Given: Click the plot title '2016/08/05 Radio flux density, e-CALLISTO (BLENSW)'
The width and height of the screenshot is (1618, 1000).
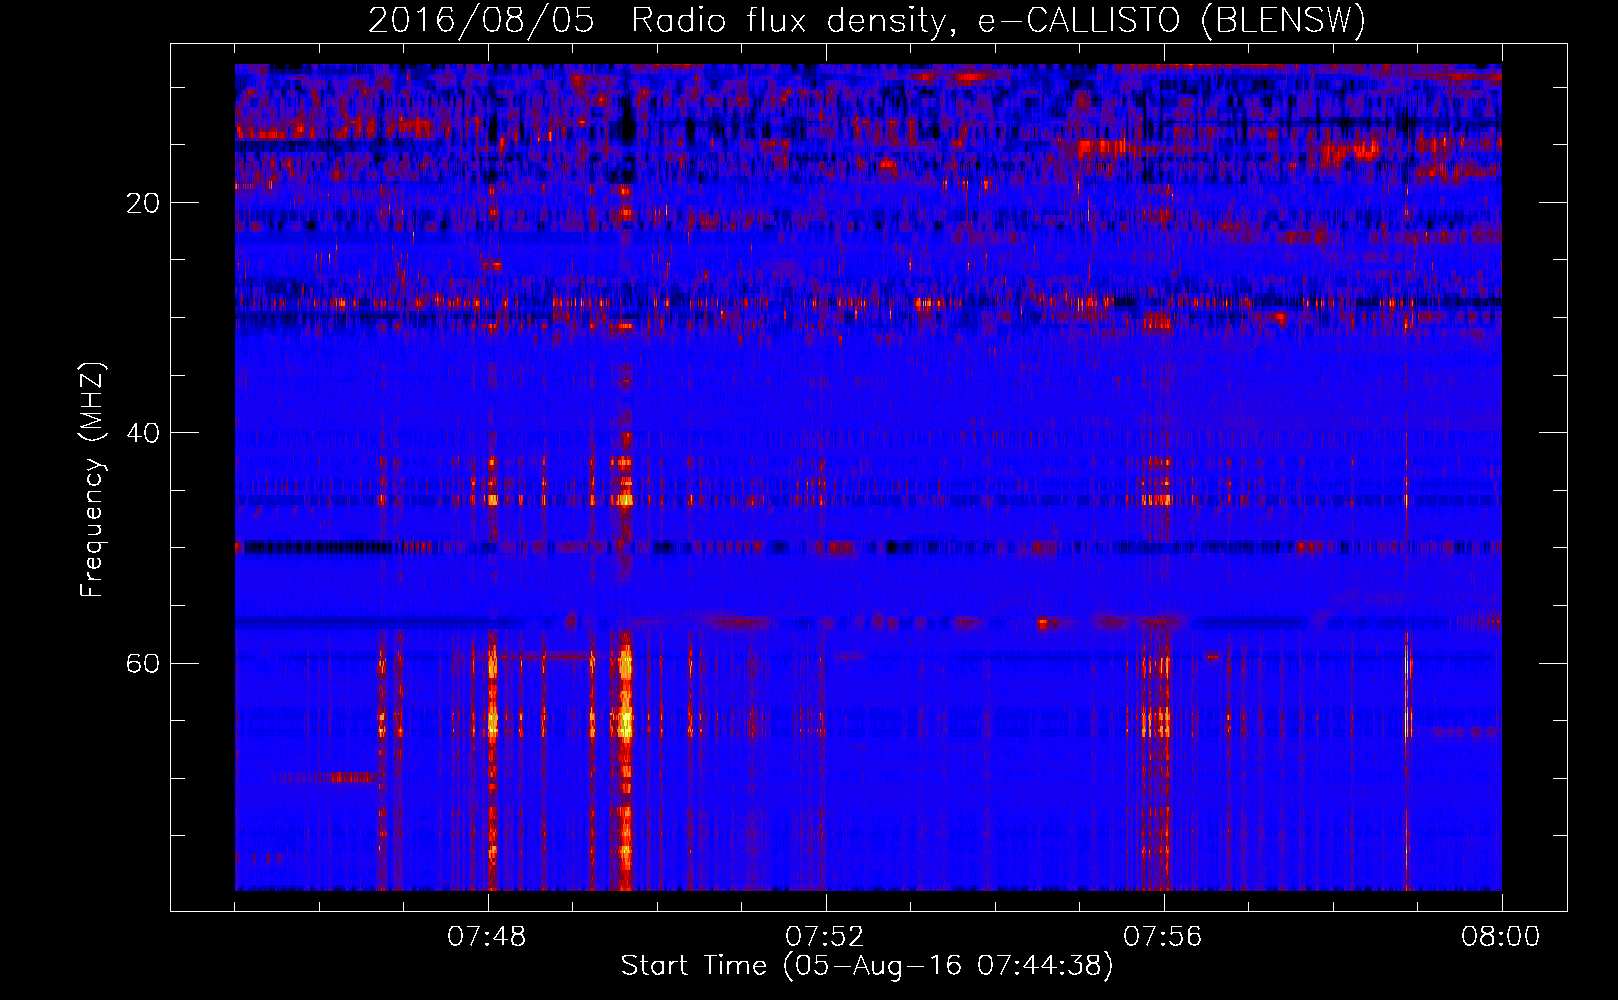Looking at the screenshot, I should pyautogui.click(x=867, y=21).
